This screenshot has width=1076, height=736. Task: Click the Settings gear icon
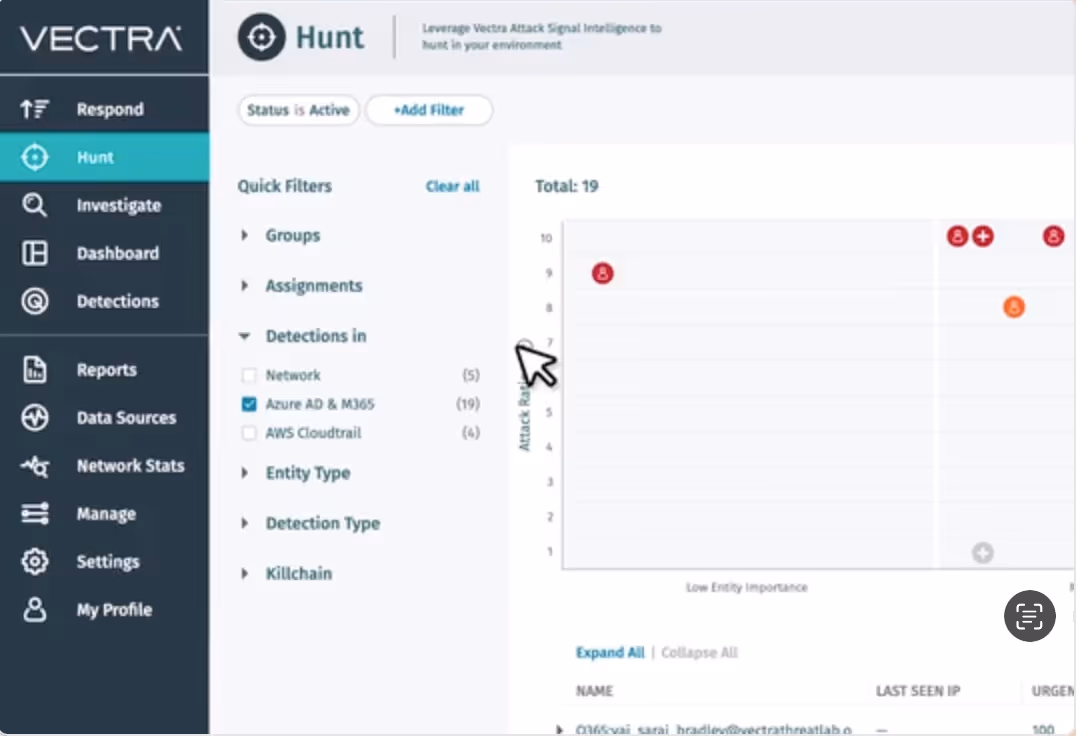coord(34,562)
